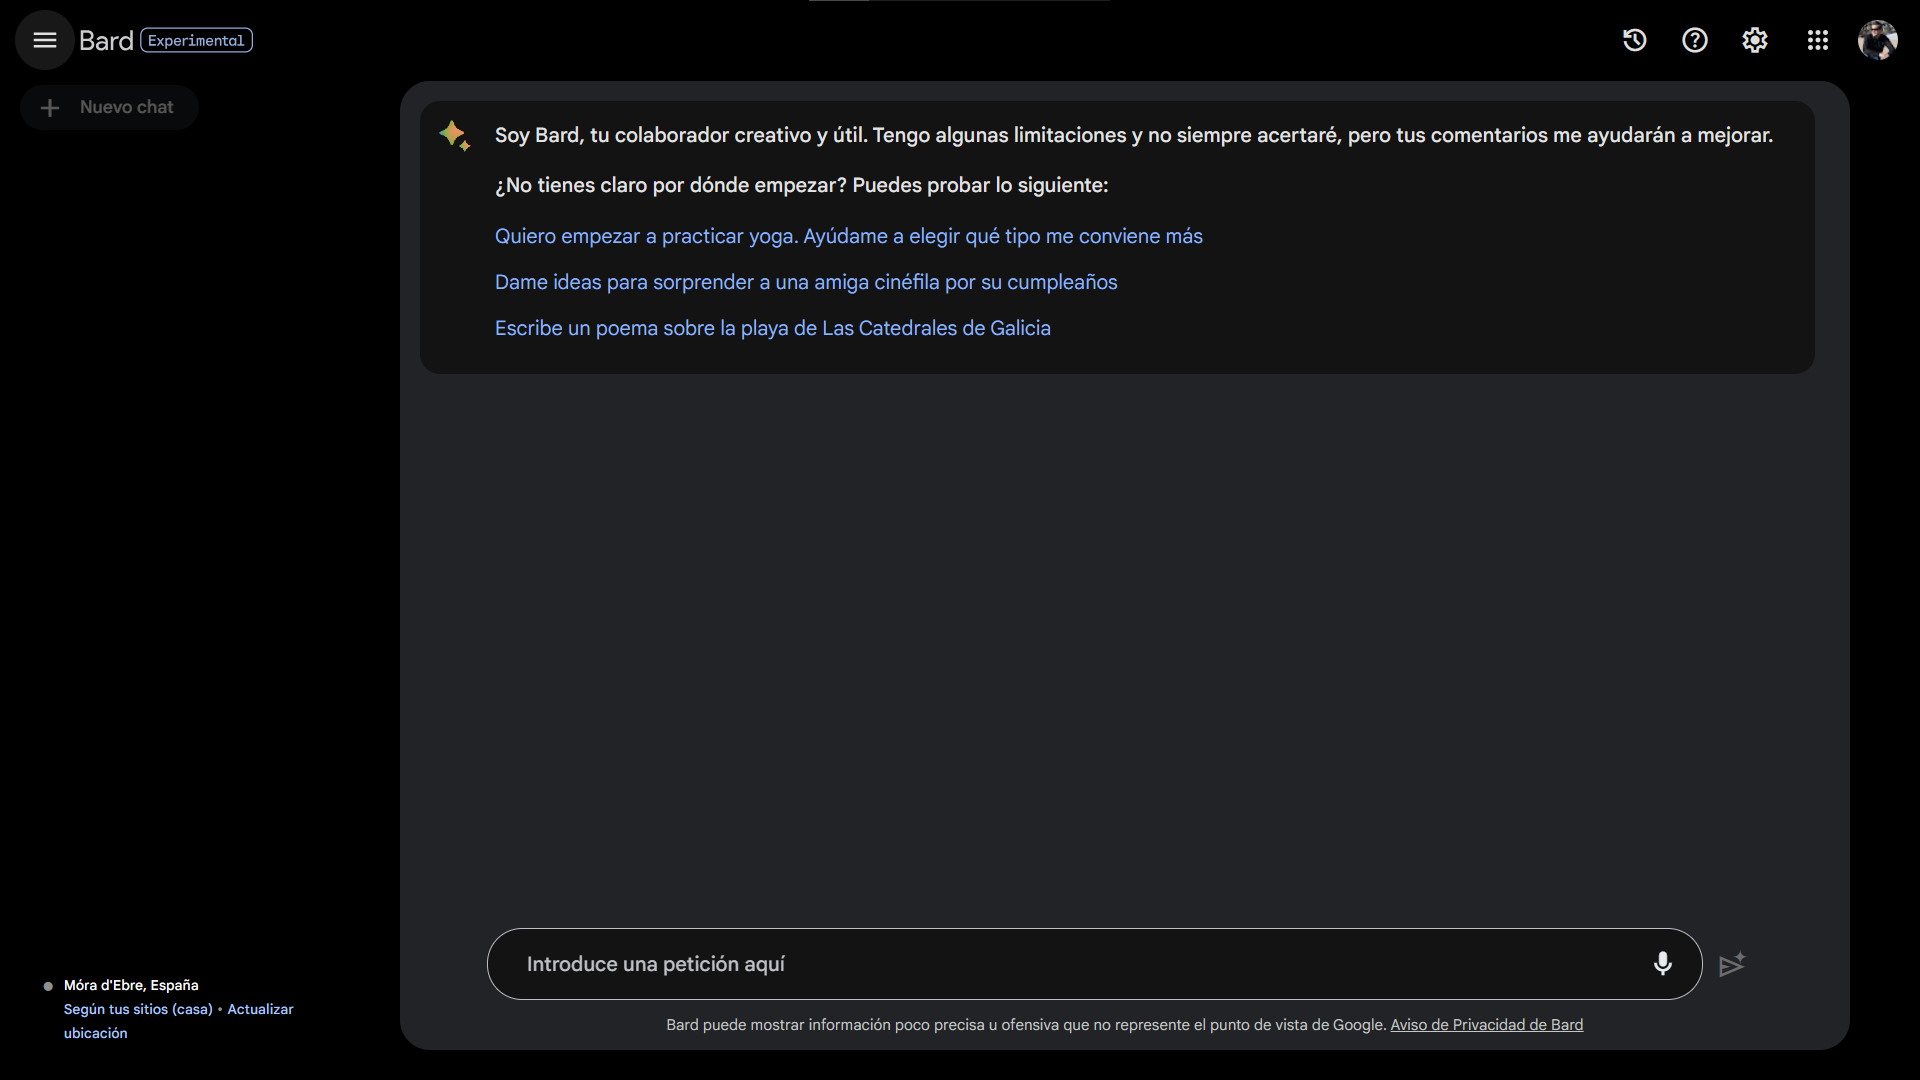The image size is (1920, 1080).
Task: Click the Bard logo text
Action: point(106,40)
